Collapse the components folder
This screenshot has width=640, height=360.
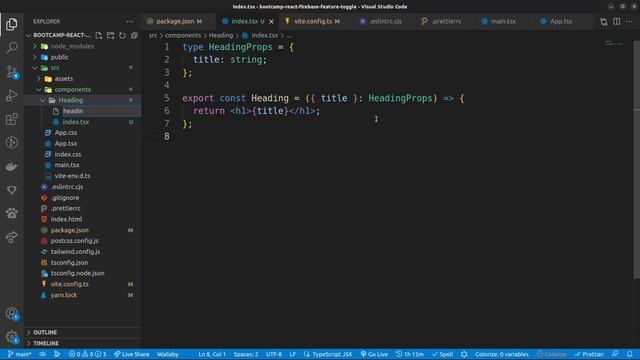(x=39, y=89)
